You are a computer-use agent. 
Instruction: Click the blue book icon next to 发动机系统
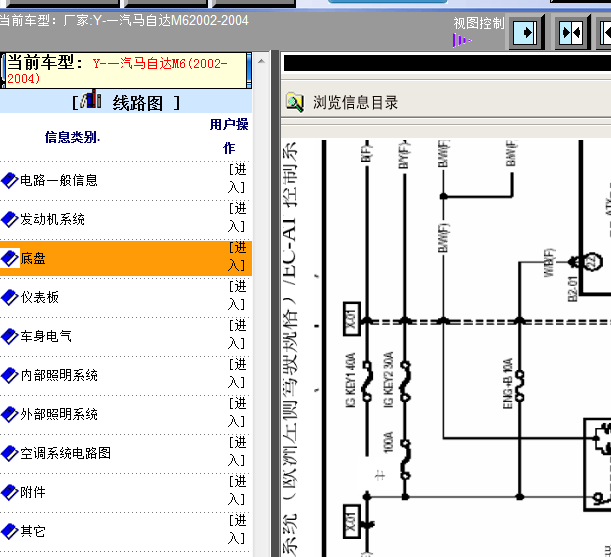point(10,219)
